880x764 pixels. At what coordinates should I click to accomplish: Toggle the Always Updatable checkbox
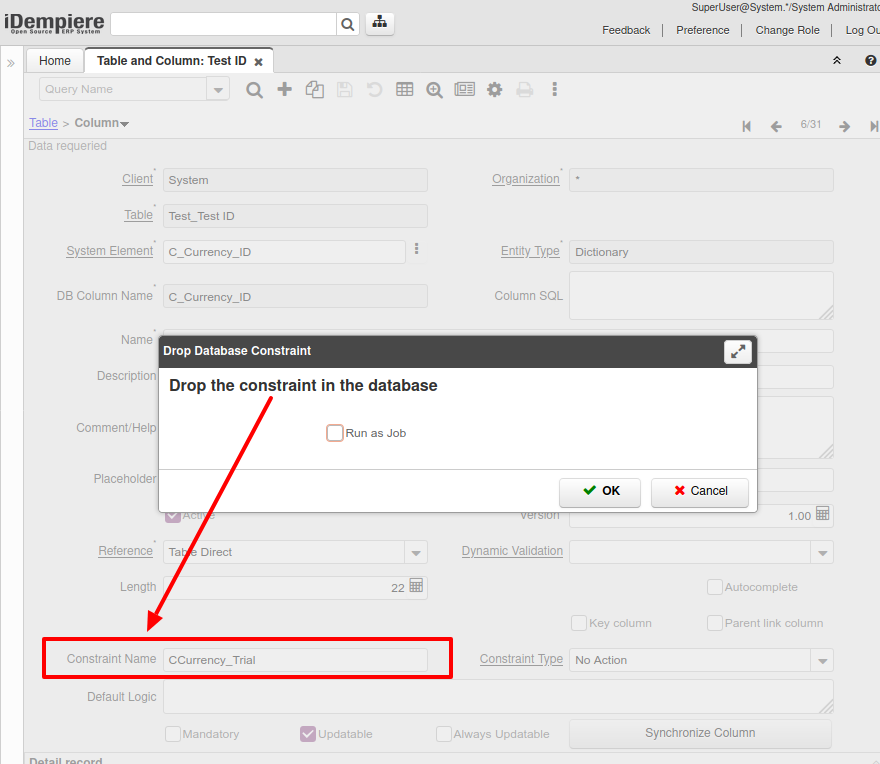tap(444, 734)
